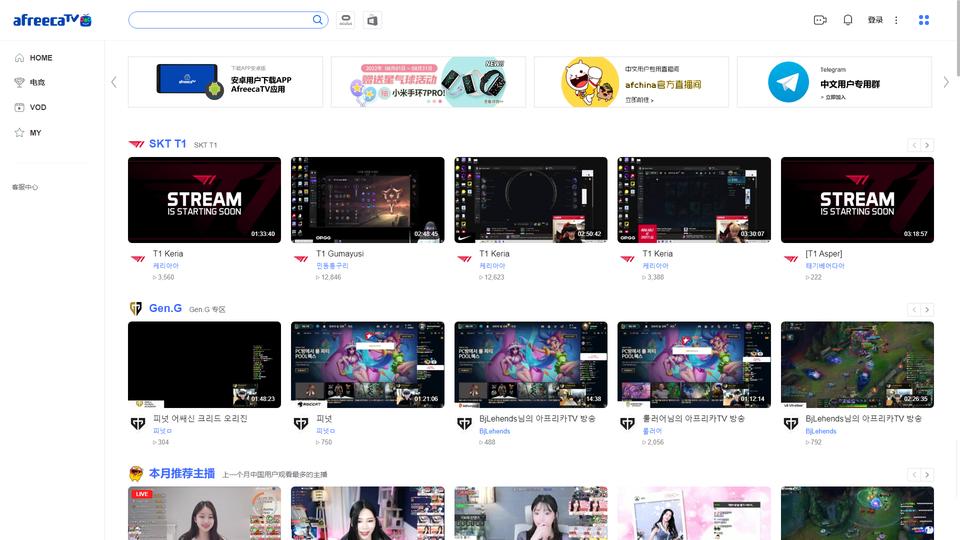Click T1 avatar beside [T1 Asper]
The width and height of the screenshot is (960, 540).
click(791, 259)
